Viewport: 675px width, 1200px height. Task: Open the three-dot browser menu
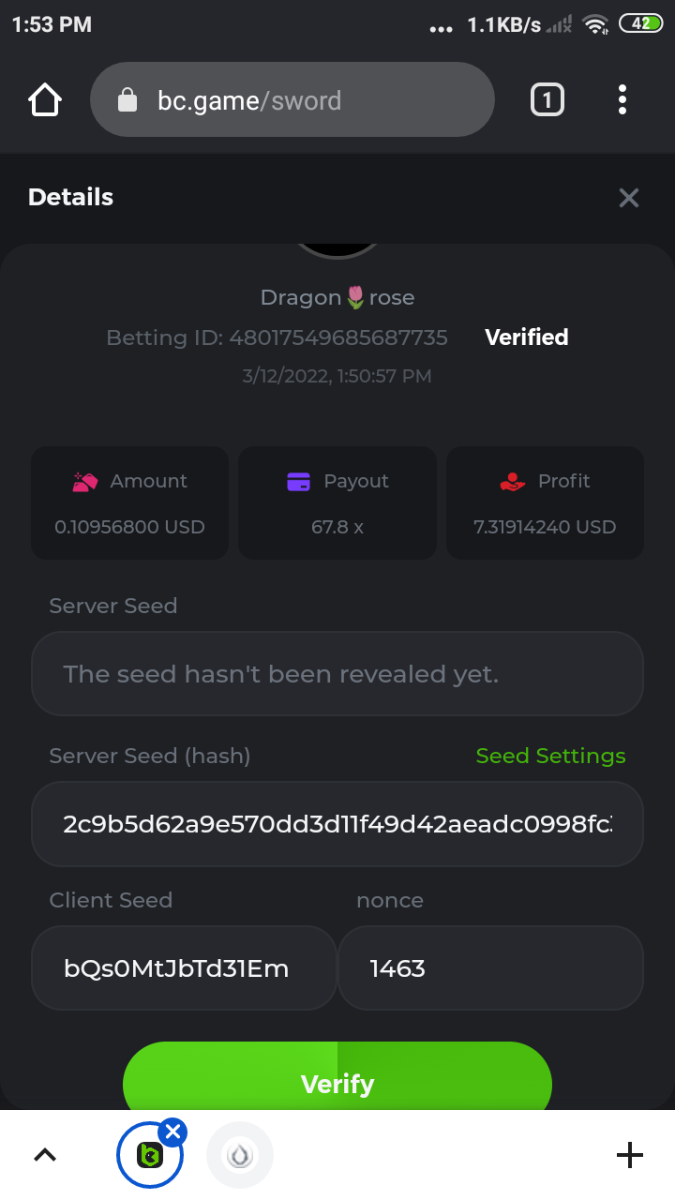[x=622, y=100]
